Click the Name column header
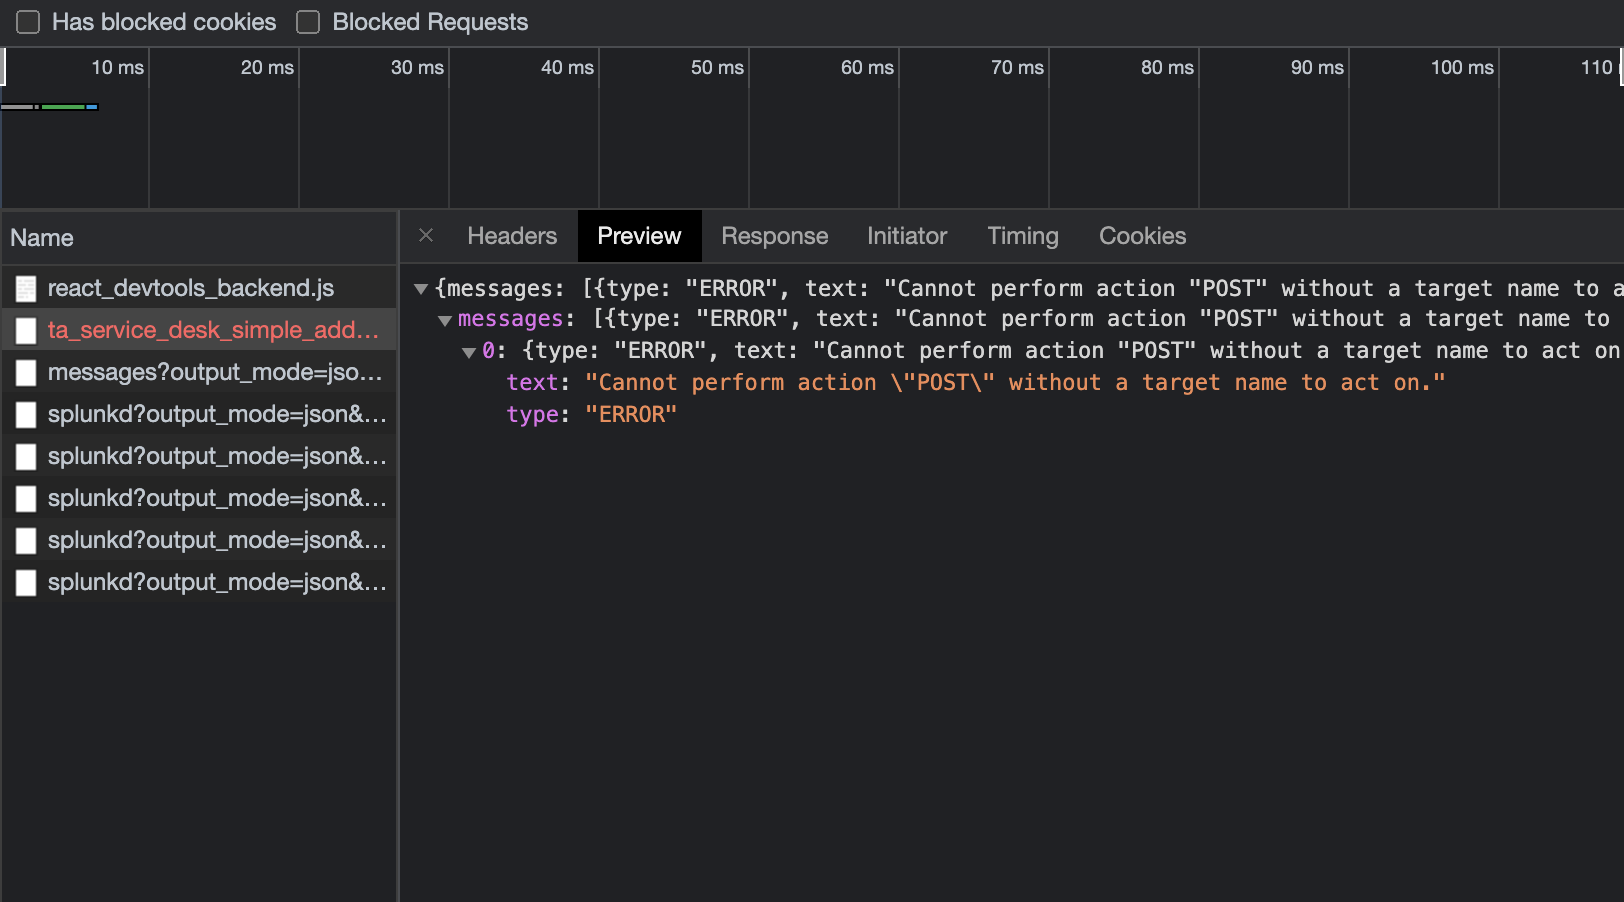Image resolution: width=1624 pixels, height=902 pixels. (x=42, y=237)
